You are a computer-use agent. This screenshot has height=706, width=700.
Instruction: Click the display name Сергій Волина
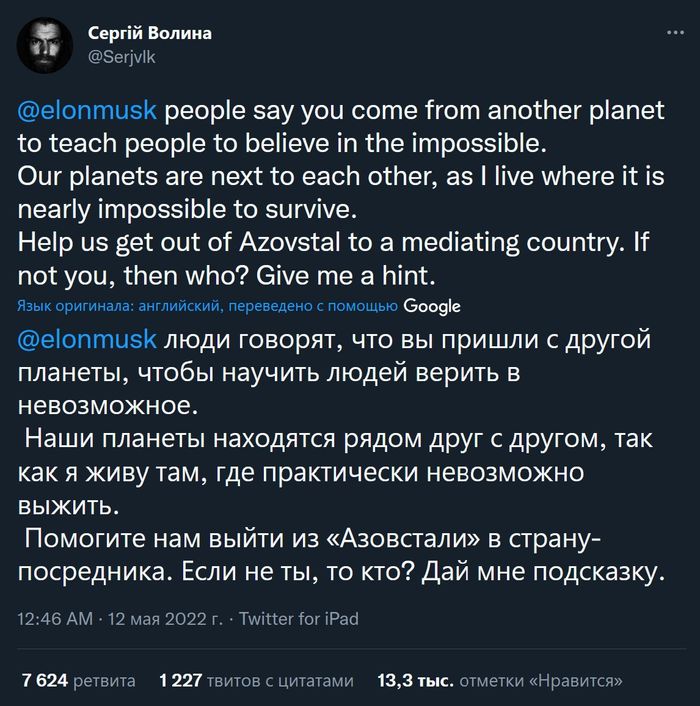[150, 34]
